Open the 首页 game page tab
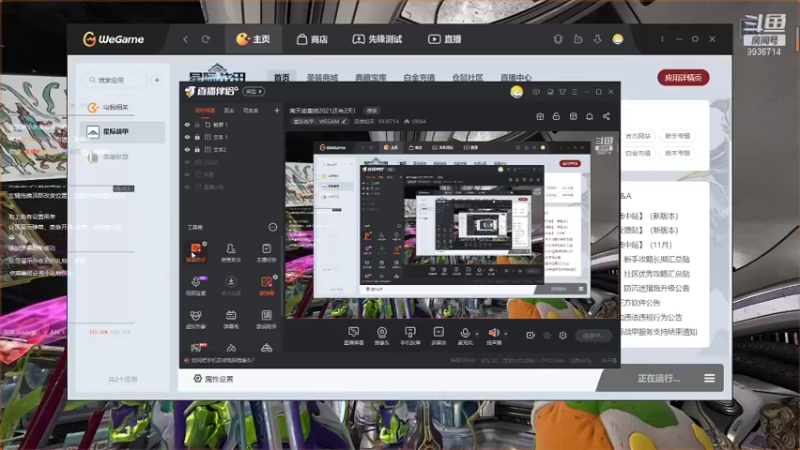Image resolution: width=800 pixels, height=450 pixels. [x=282, y=78]
